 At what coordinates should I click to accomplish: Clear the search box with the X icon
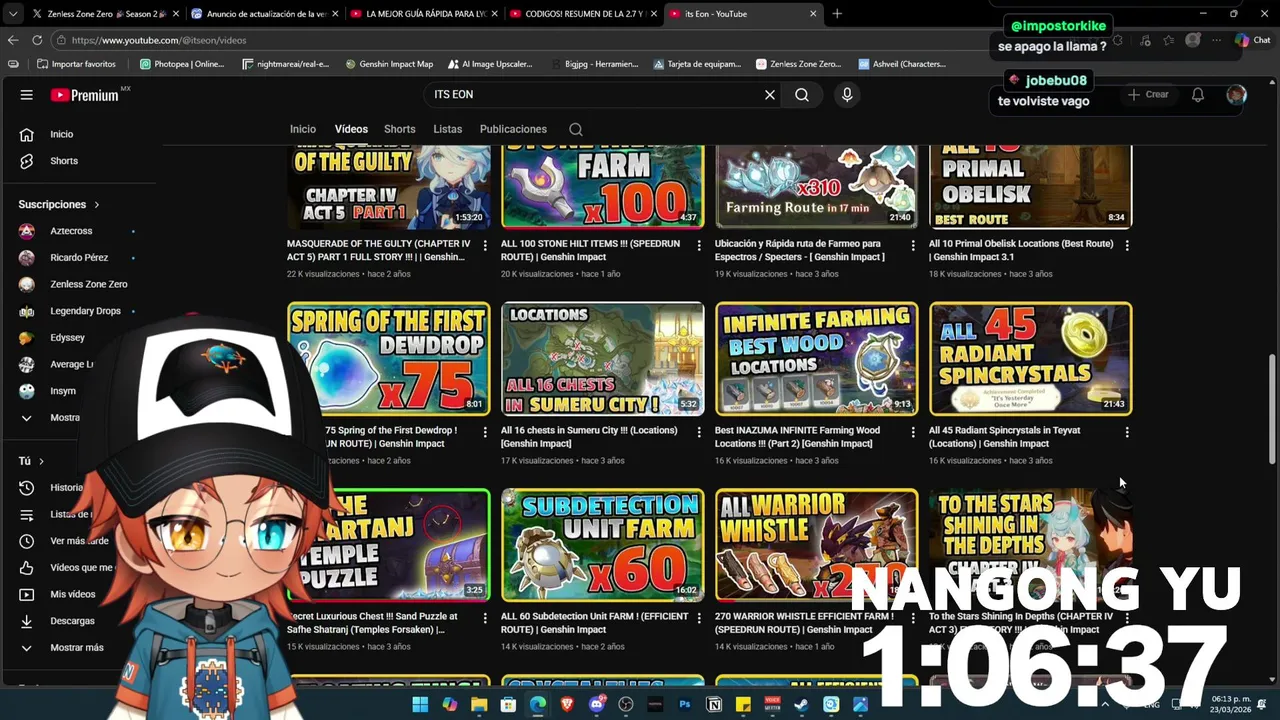click(x=770, y=95)
